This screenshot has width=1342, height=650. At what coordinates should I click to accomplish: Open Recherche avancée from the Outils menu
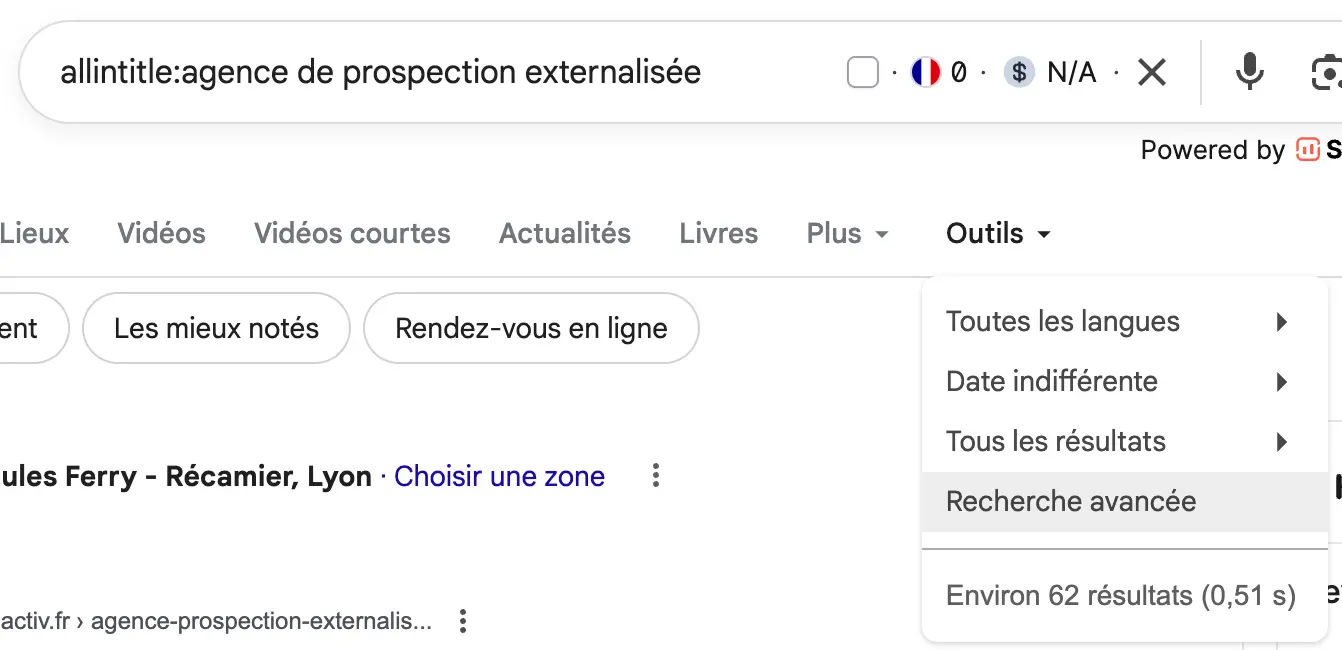1070,501
